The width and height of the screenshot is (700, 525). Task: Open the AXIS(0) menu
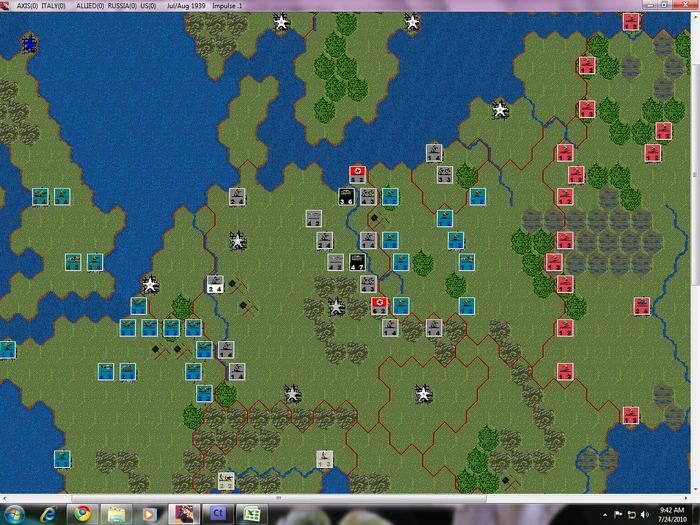(27, 6)
